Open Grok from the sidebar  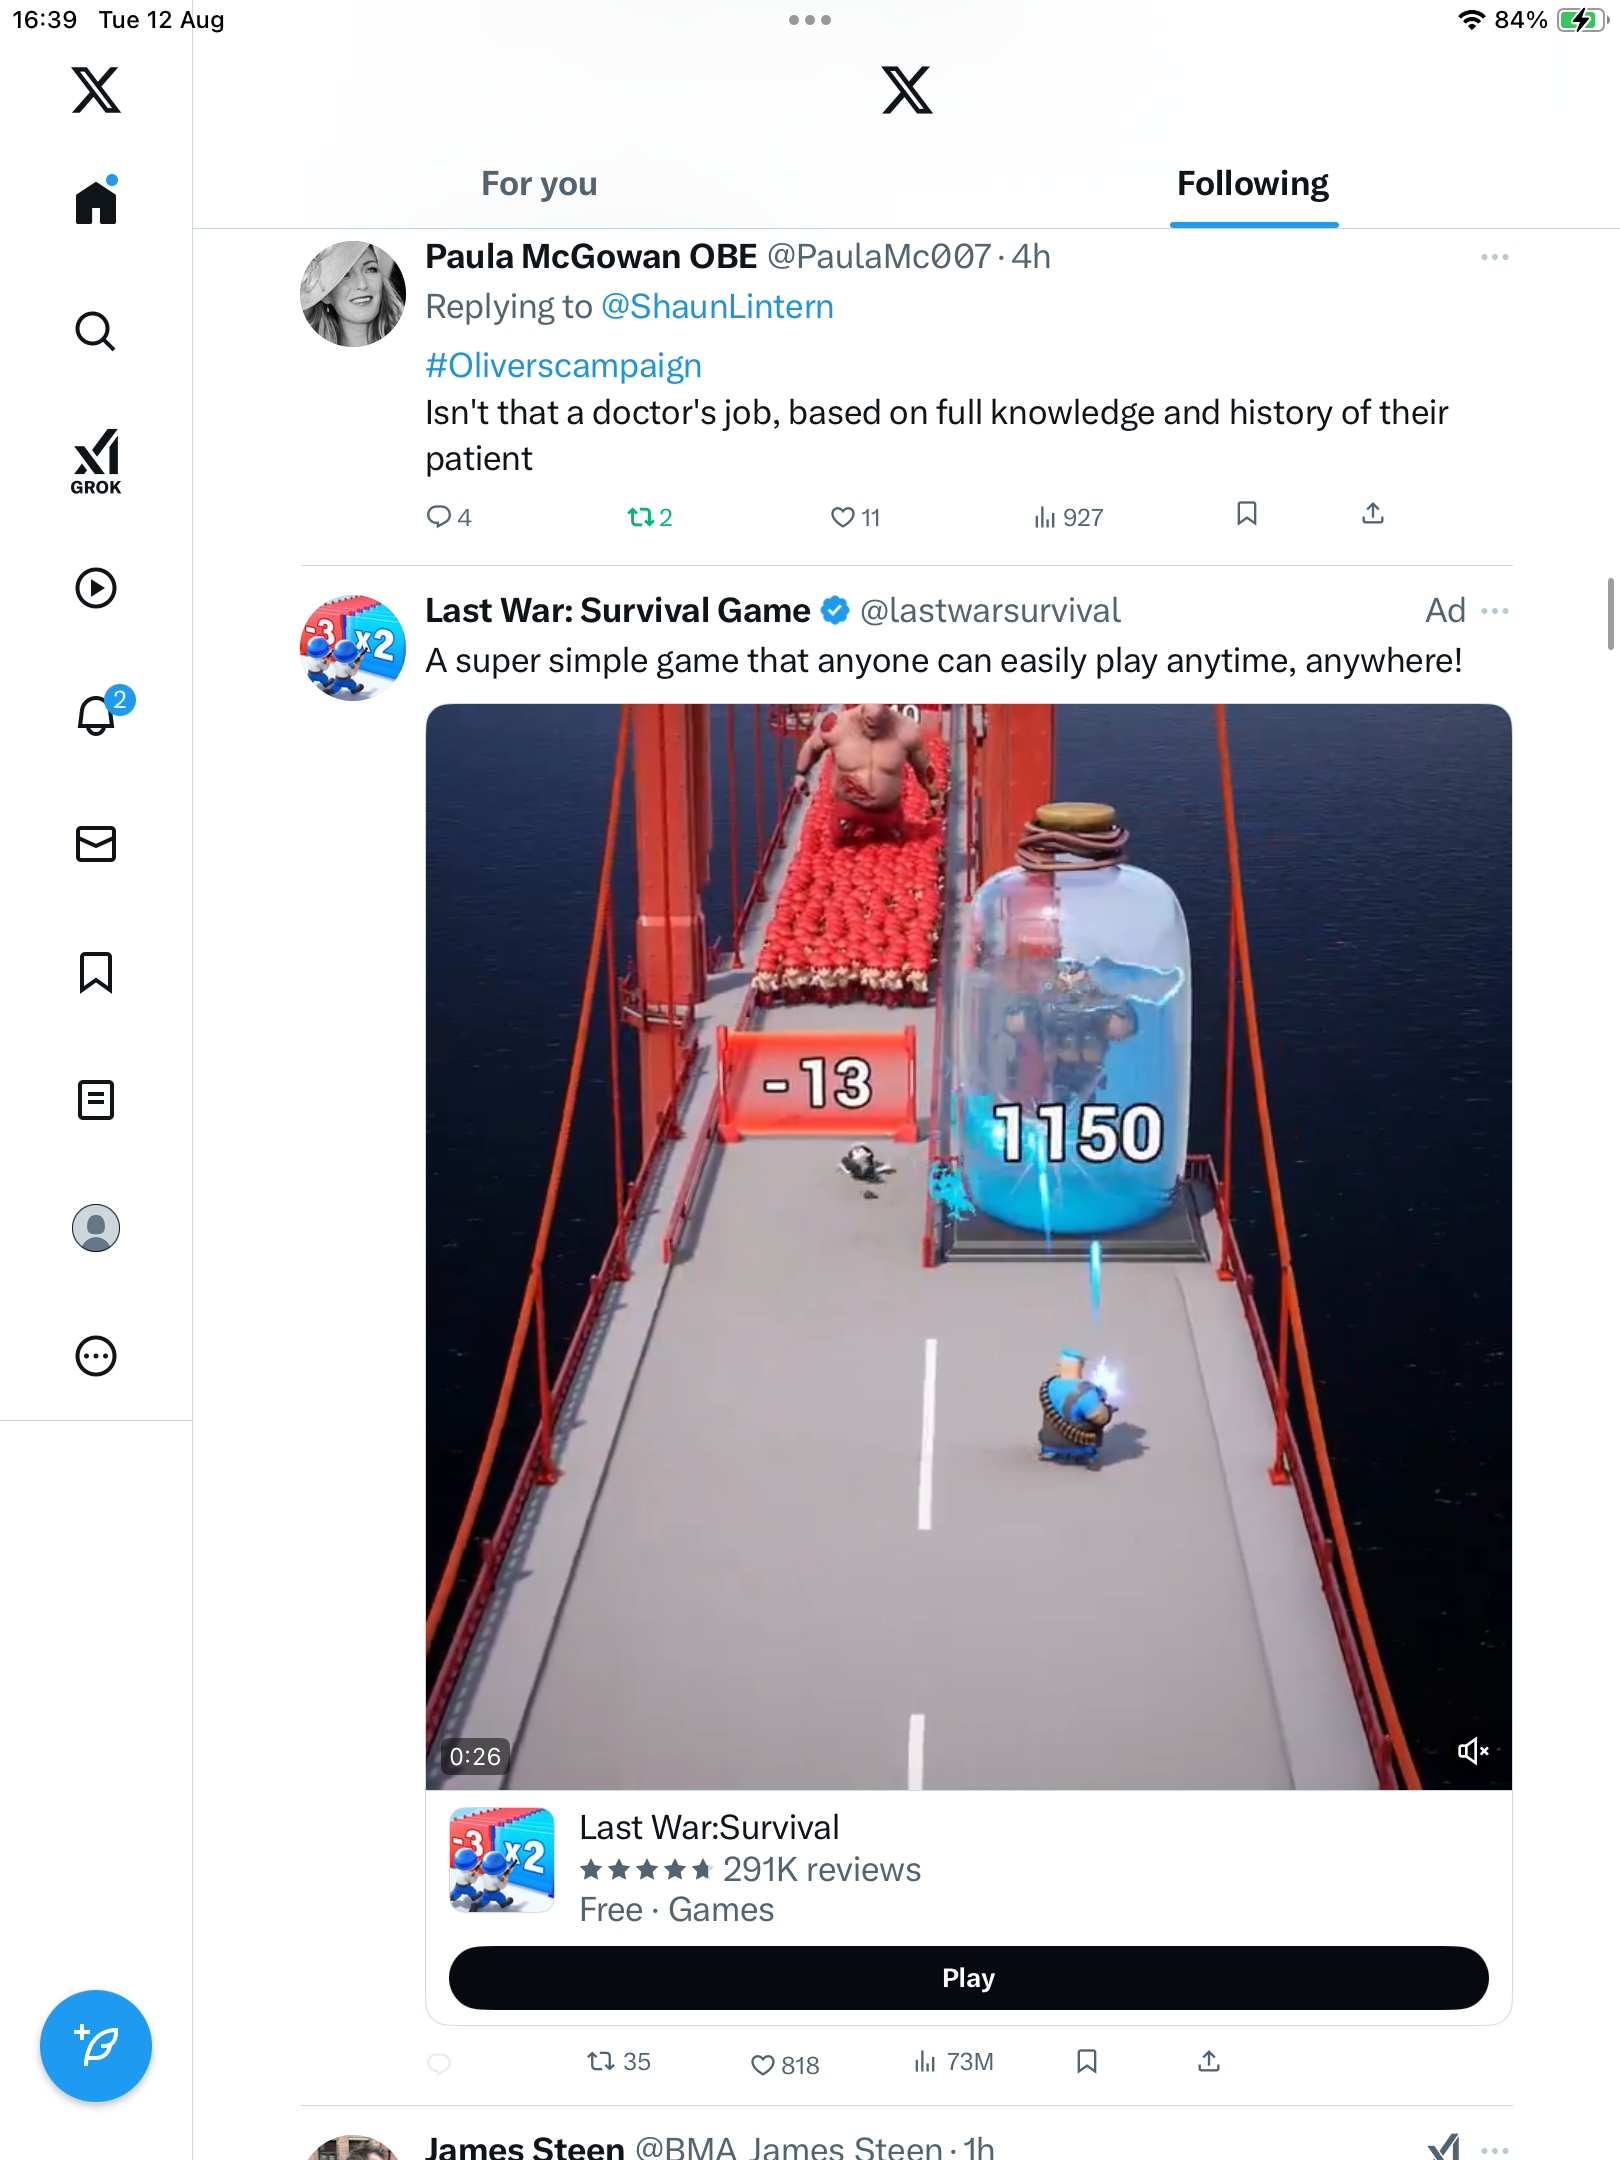click(x=96, y=461)
